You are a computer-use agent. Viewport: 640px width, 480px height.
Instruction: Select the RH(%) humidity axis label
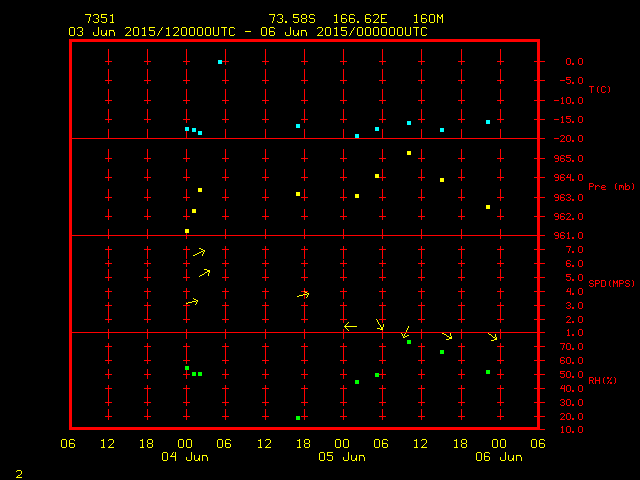(600, 381)
